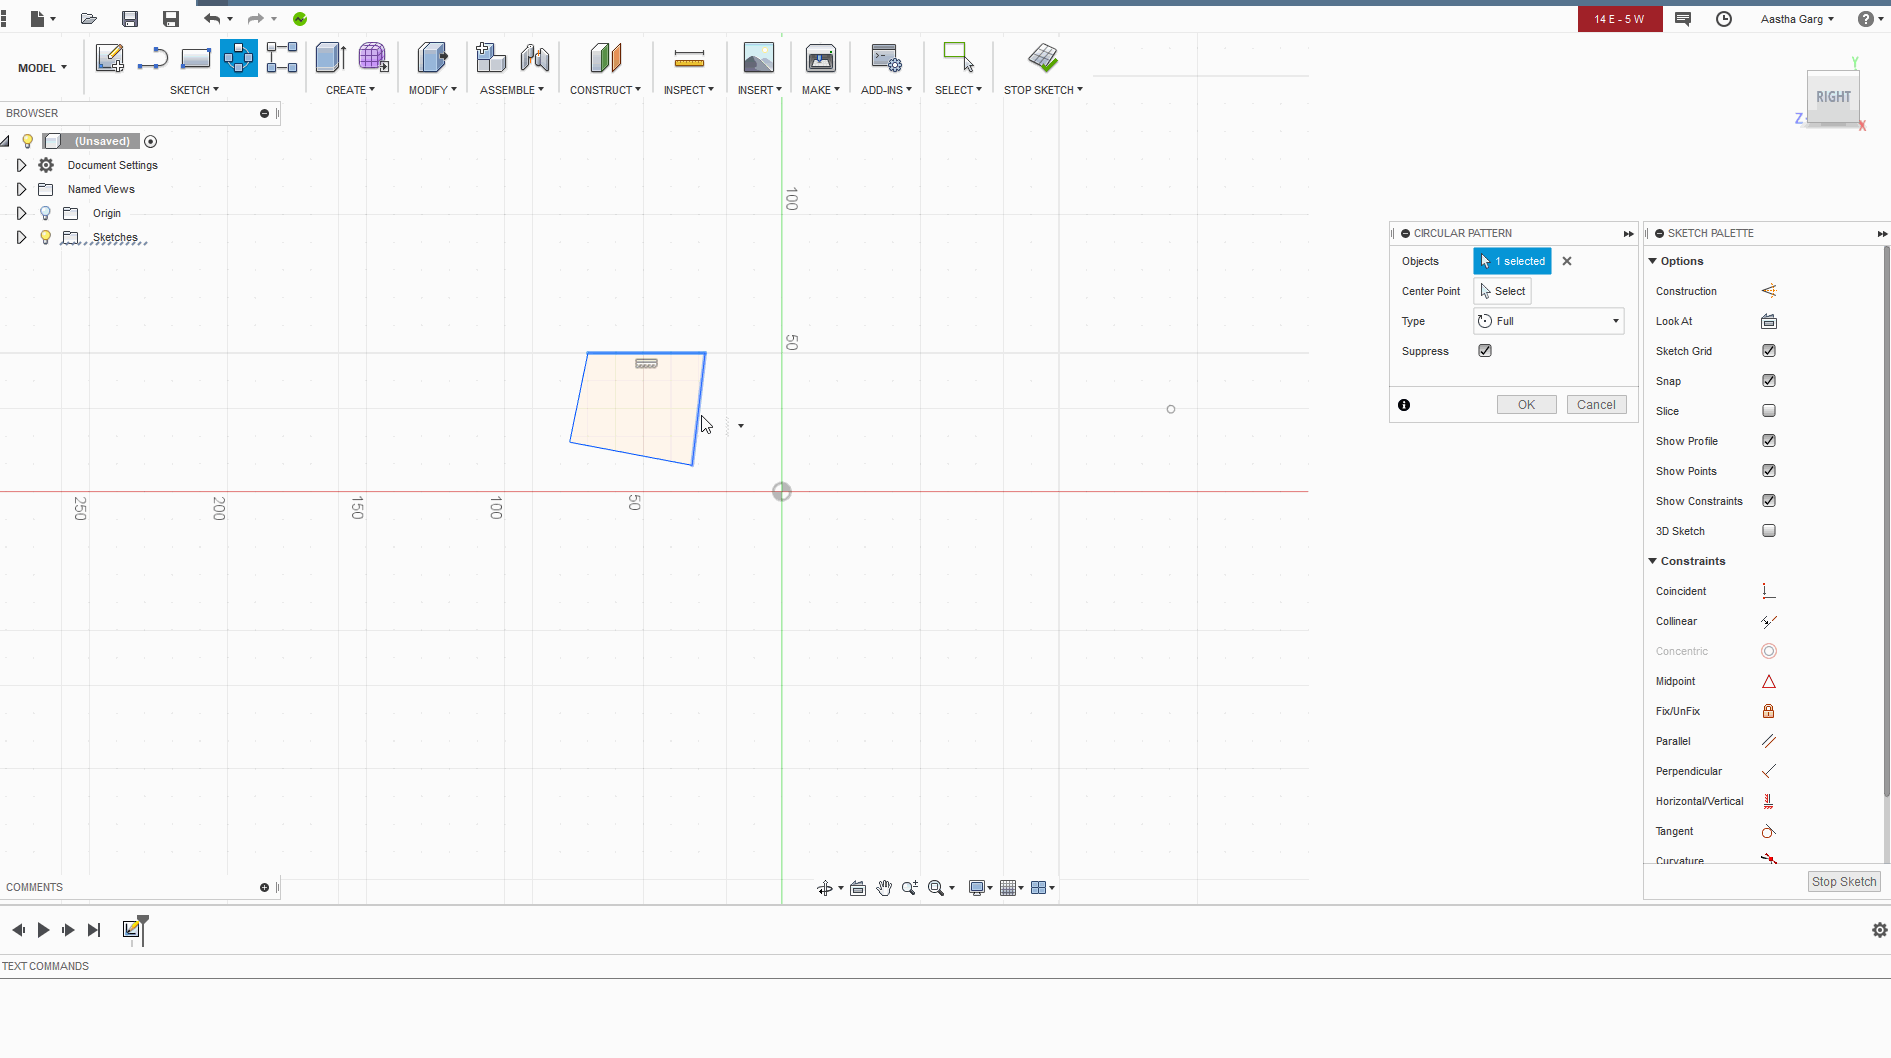This screenshot has width=1891, height=1058.
Task: Click the Press Pull Modify icon
Action: [x=432, y=58]
